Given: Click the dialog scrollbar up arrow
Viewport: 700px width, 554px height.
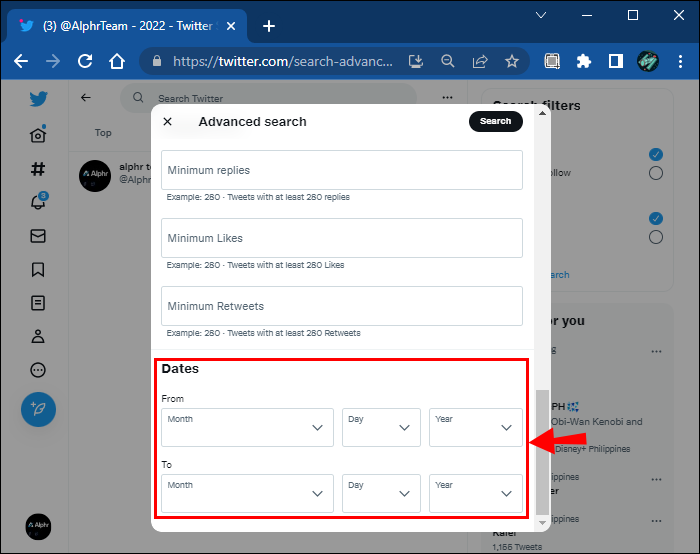Looking at the screenshot, I should tap(542, 113).
